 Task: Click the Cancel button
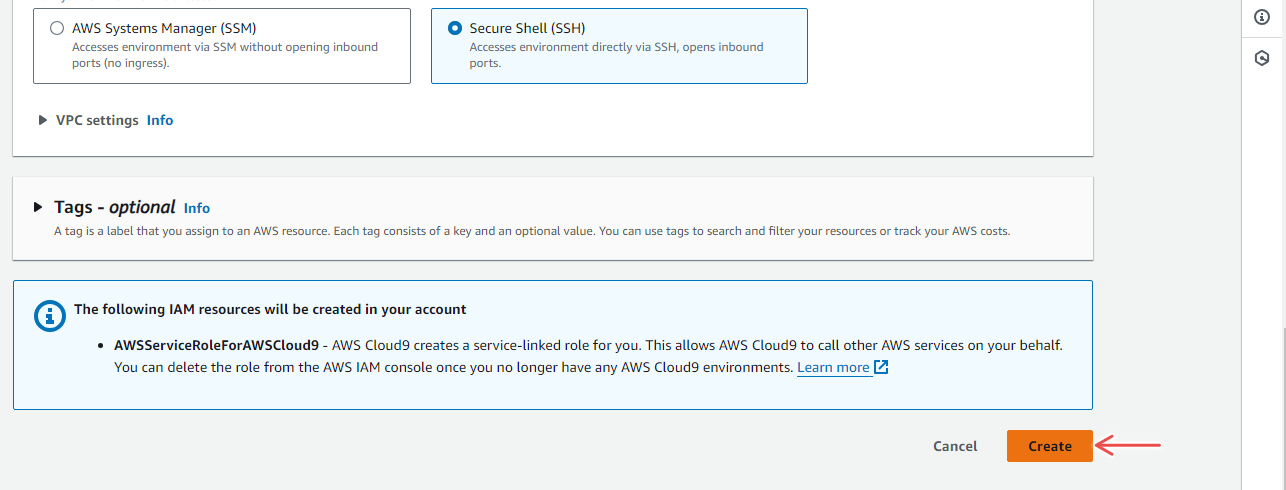point(955,446)
